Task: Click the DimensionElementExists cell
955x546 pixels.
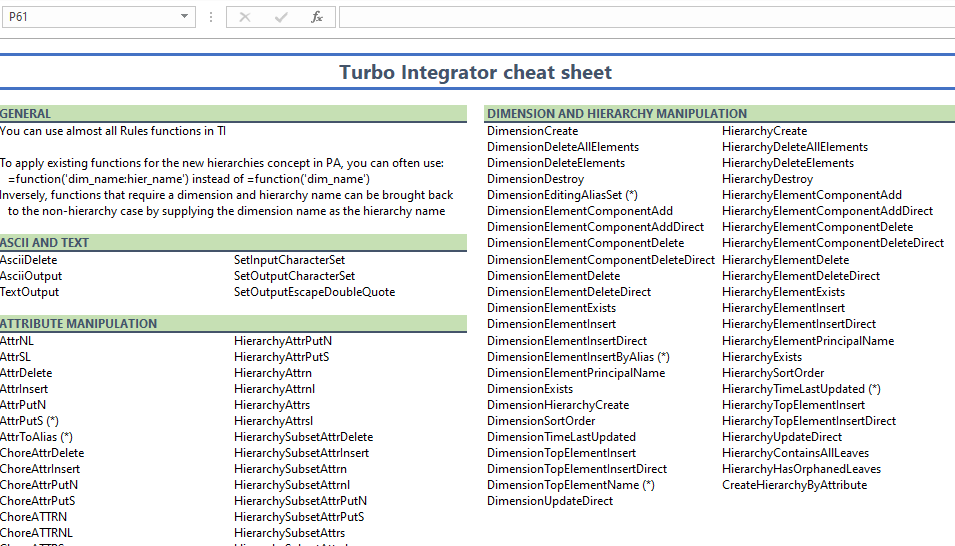Action: click(x=551, y=308)
